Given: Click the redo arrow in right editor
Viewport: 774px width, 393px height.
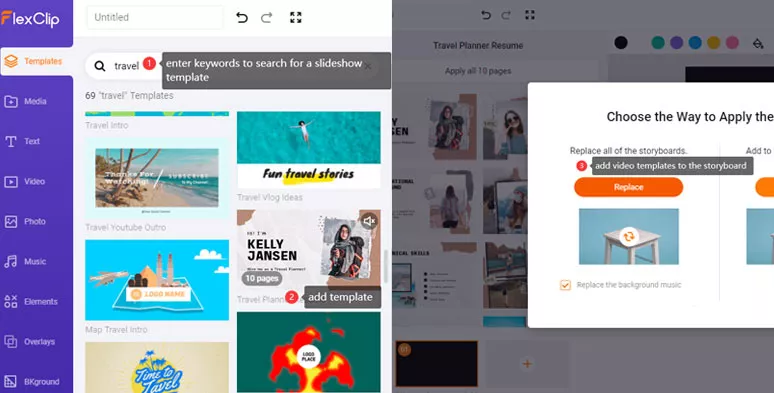Looking at the screenshot, I should coord(506,15).
